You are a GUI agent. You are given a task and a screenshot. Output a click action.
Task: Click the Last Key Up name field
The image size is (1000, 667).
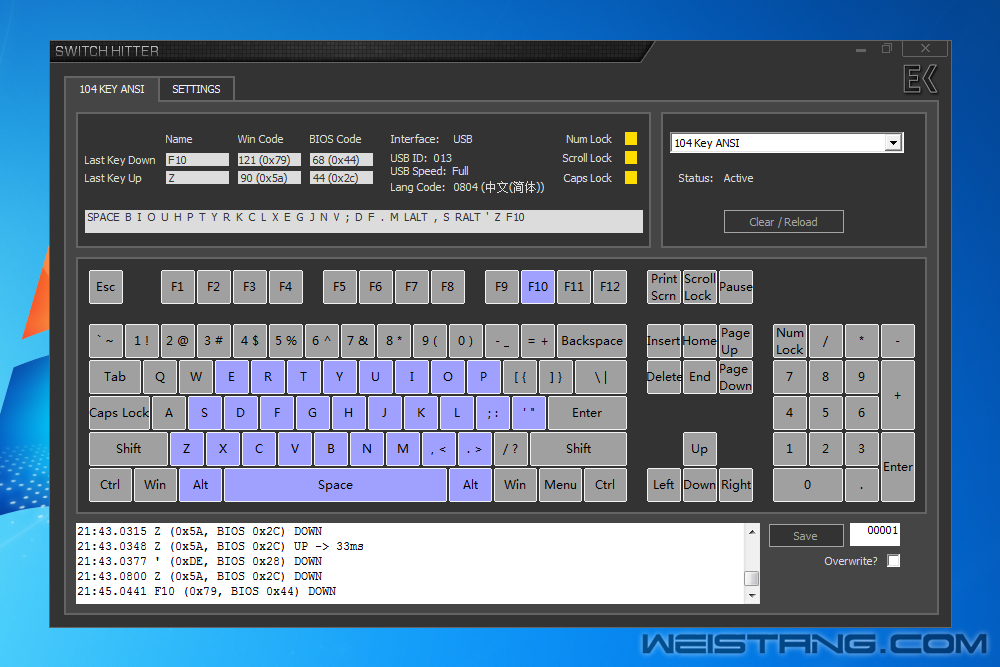pyautogui.click(x=197, y=178)
